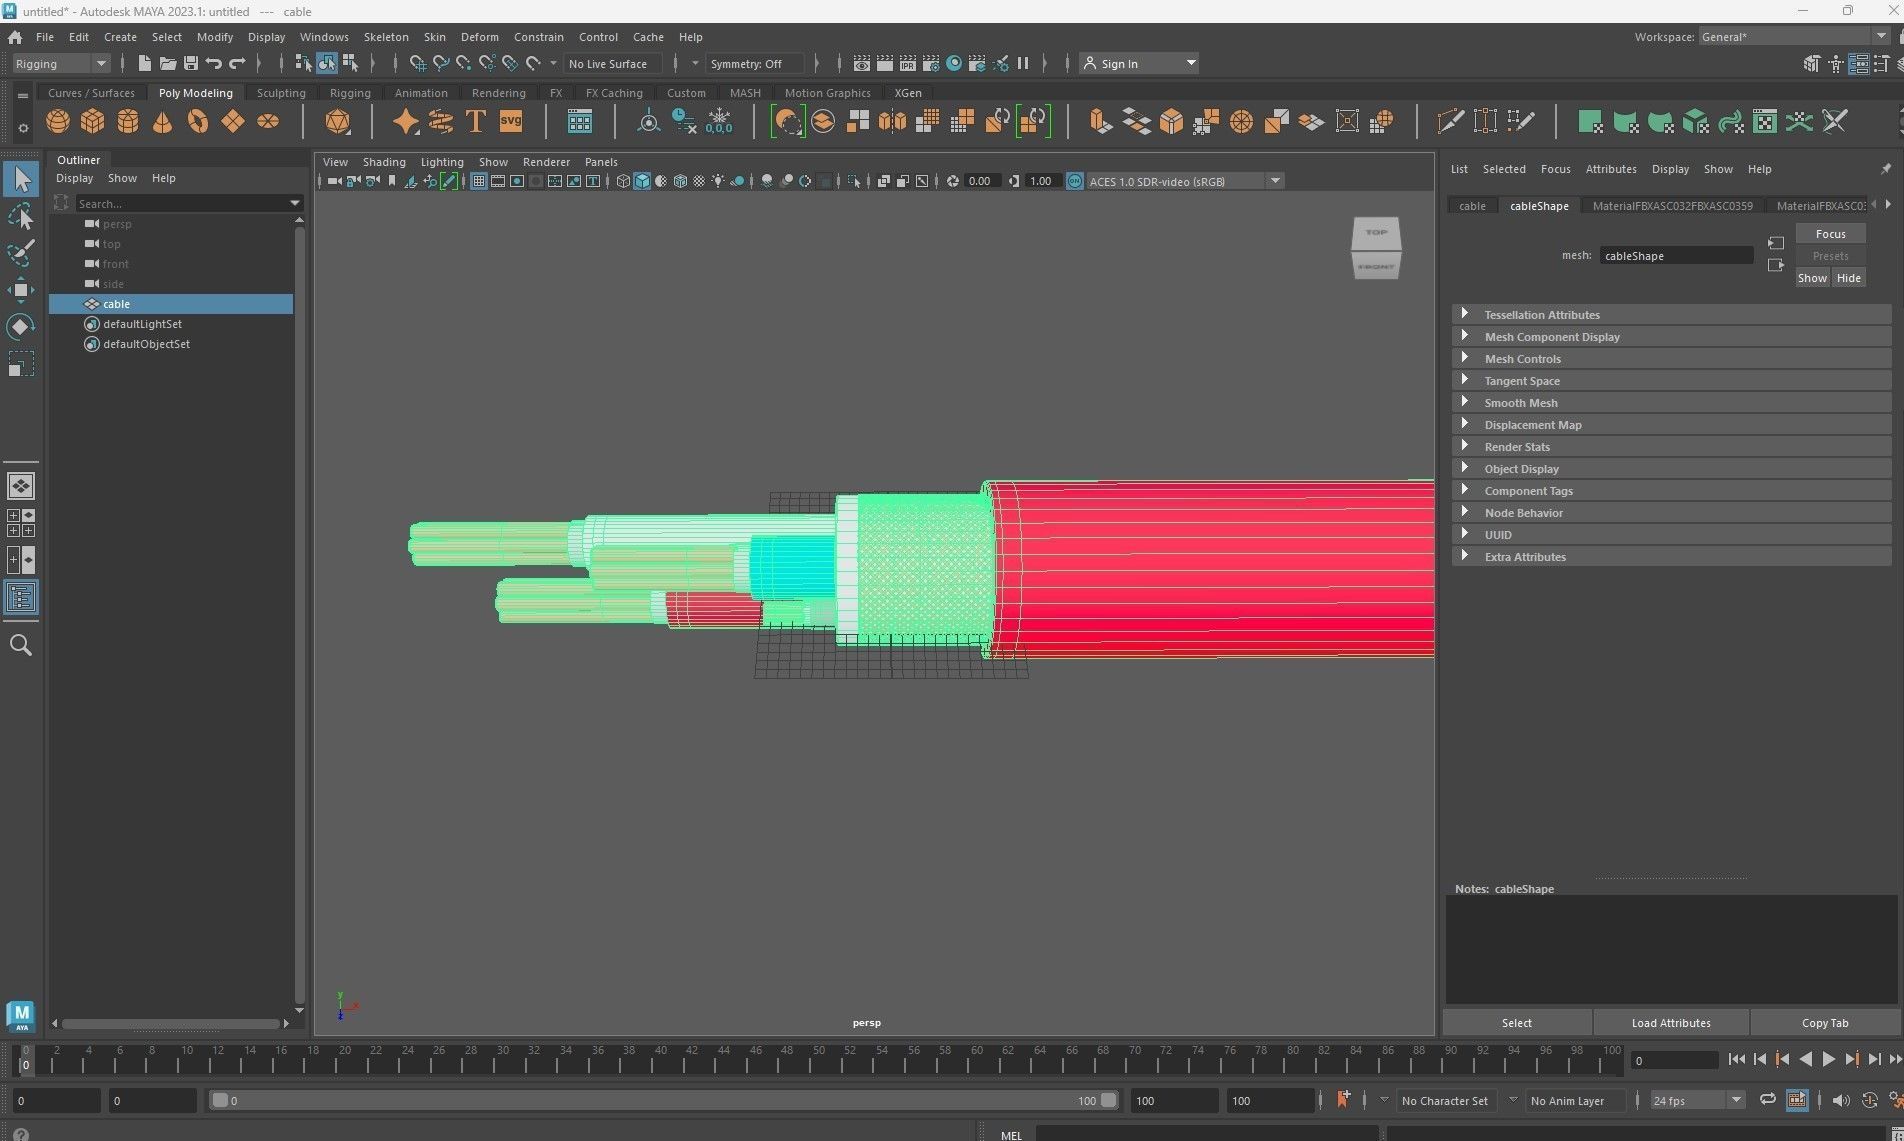Click the polygon Type tool (T) icon

[x=476, y=122]
